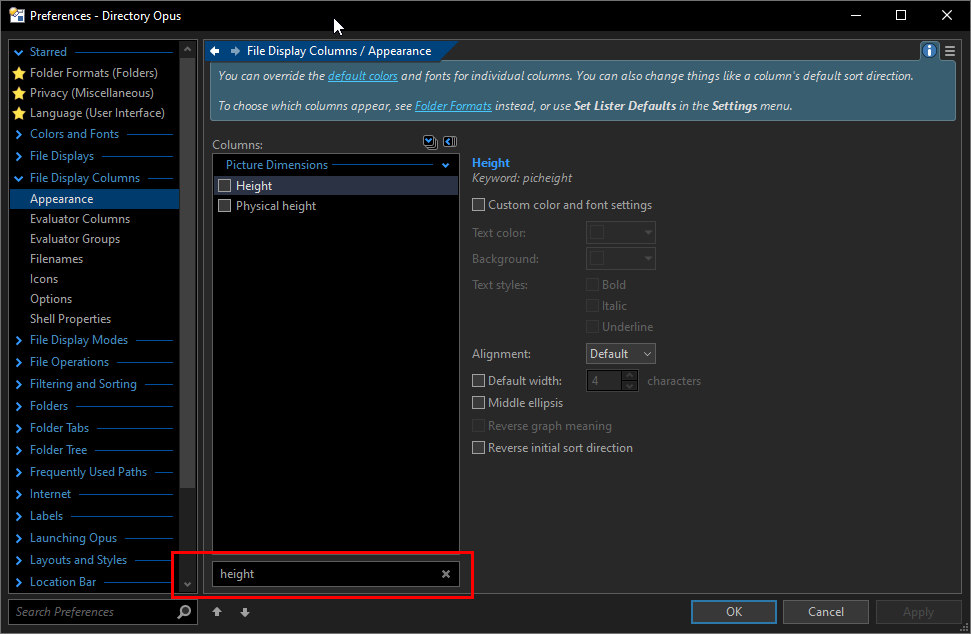Select the Appearance page in the tree
971x634 pixels.
click(95, 199)
